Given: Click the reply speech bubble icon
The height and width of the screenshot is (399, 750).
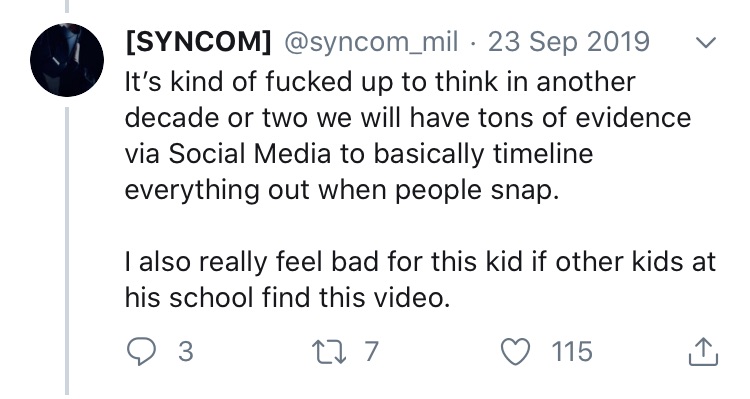Looking at the screenshot, I should point(141,352).
